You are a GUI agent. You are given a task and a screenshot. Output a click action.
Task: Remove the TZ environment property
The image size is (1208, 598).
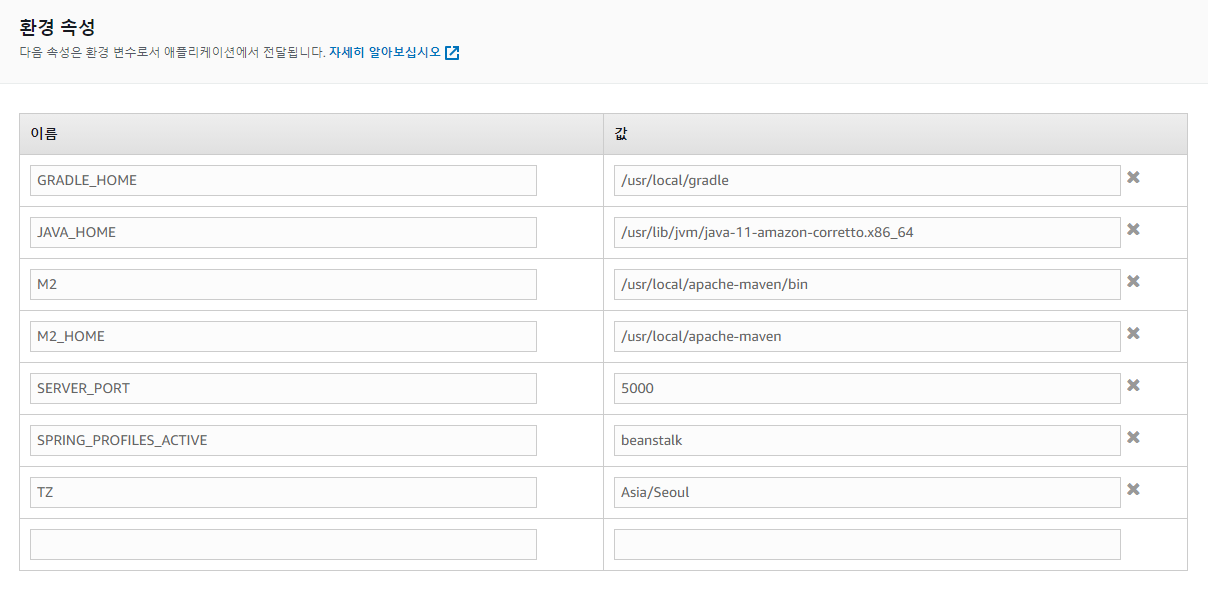(1133, 490)
